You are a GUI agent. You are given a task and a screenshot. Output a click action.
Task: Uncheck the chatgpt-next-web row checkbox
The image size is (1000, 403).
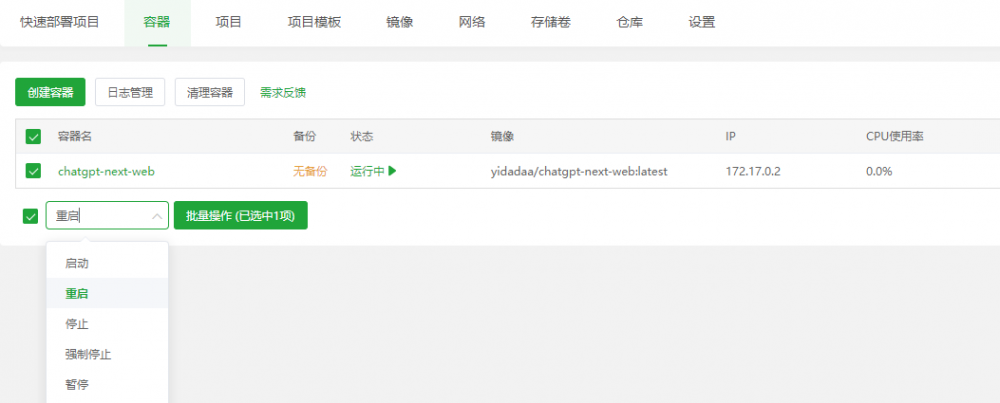(x=33, y=171)
